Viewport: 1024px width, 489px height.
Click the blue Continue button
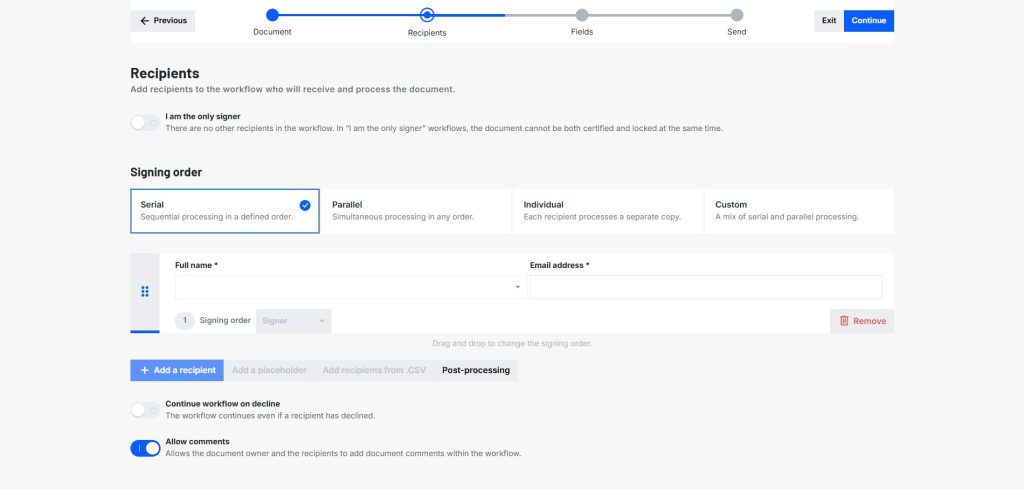[869, 21]
